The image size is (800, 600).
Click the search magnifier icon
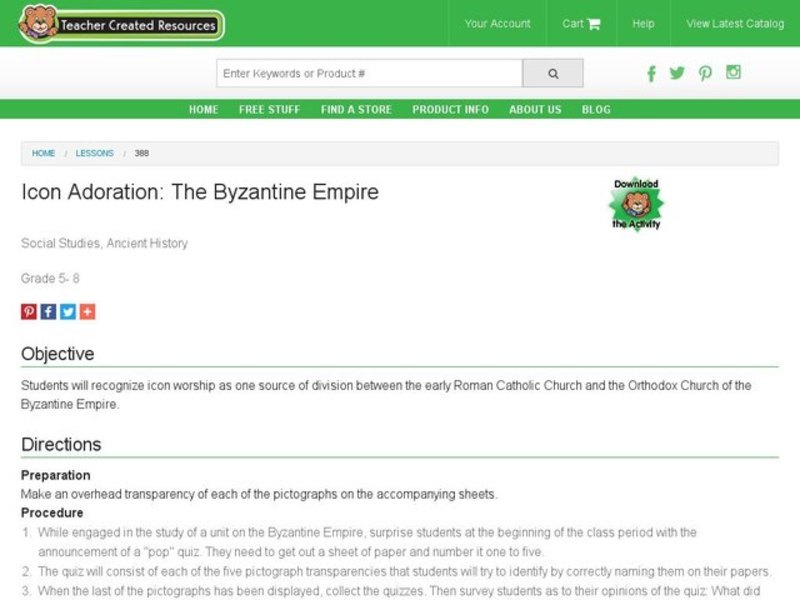tap(552, 72)
